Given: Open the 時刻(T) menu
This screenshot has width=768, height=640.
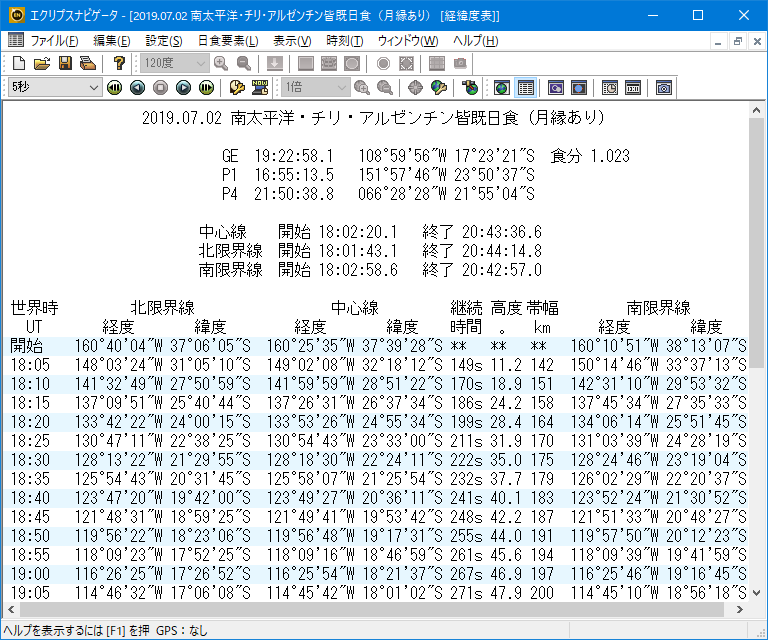Looking at the screenshot, I should (344, 41).
